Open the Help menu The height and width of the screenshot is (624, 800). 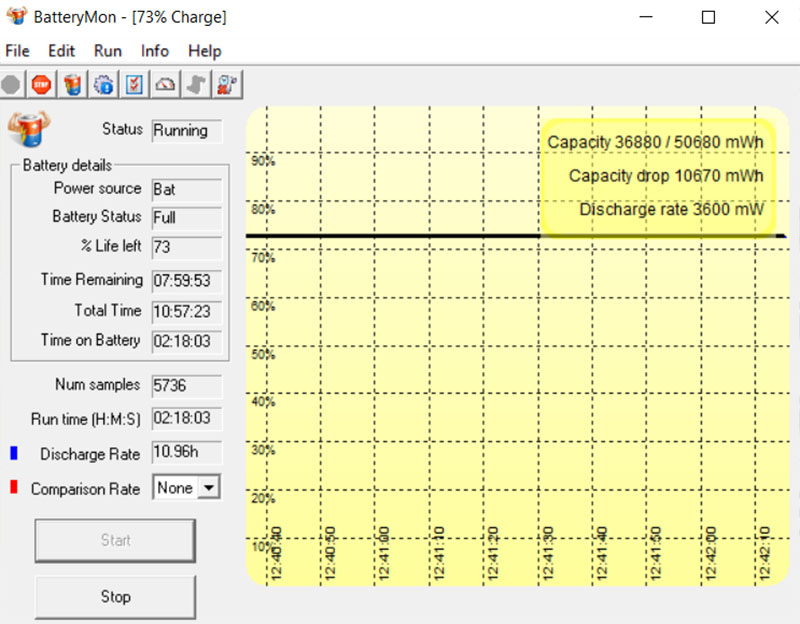click(x=205, y=51)
